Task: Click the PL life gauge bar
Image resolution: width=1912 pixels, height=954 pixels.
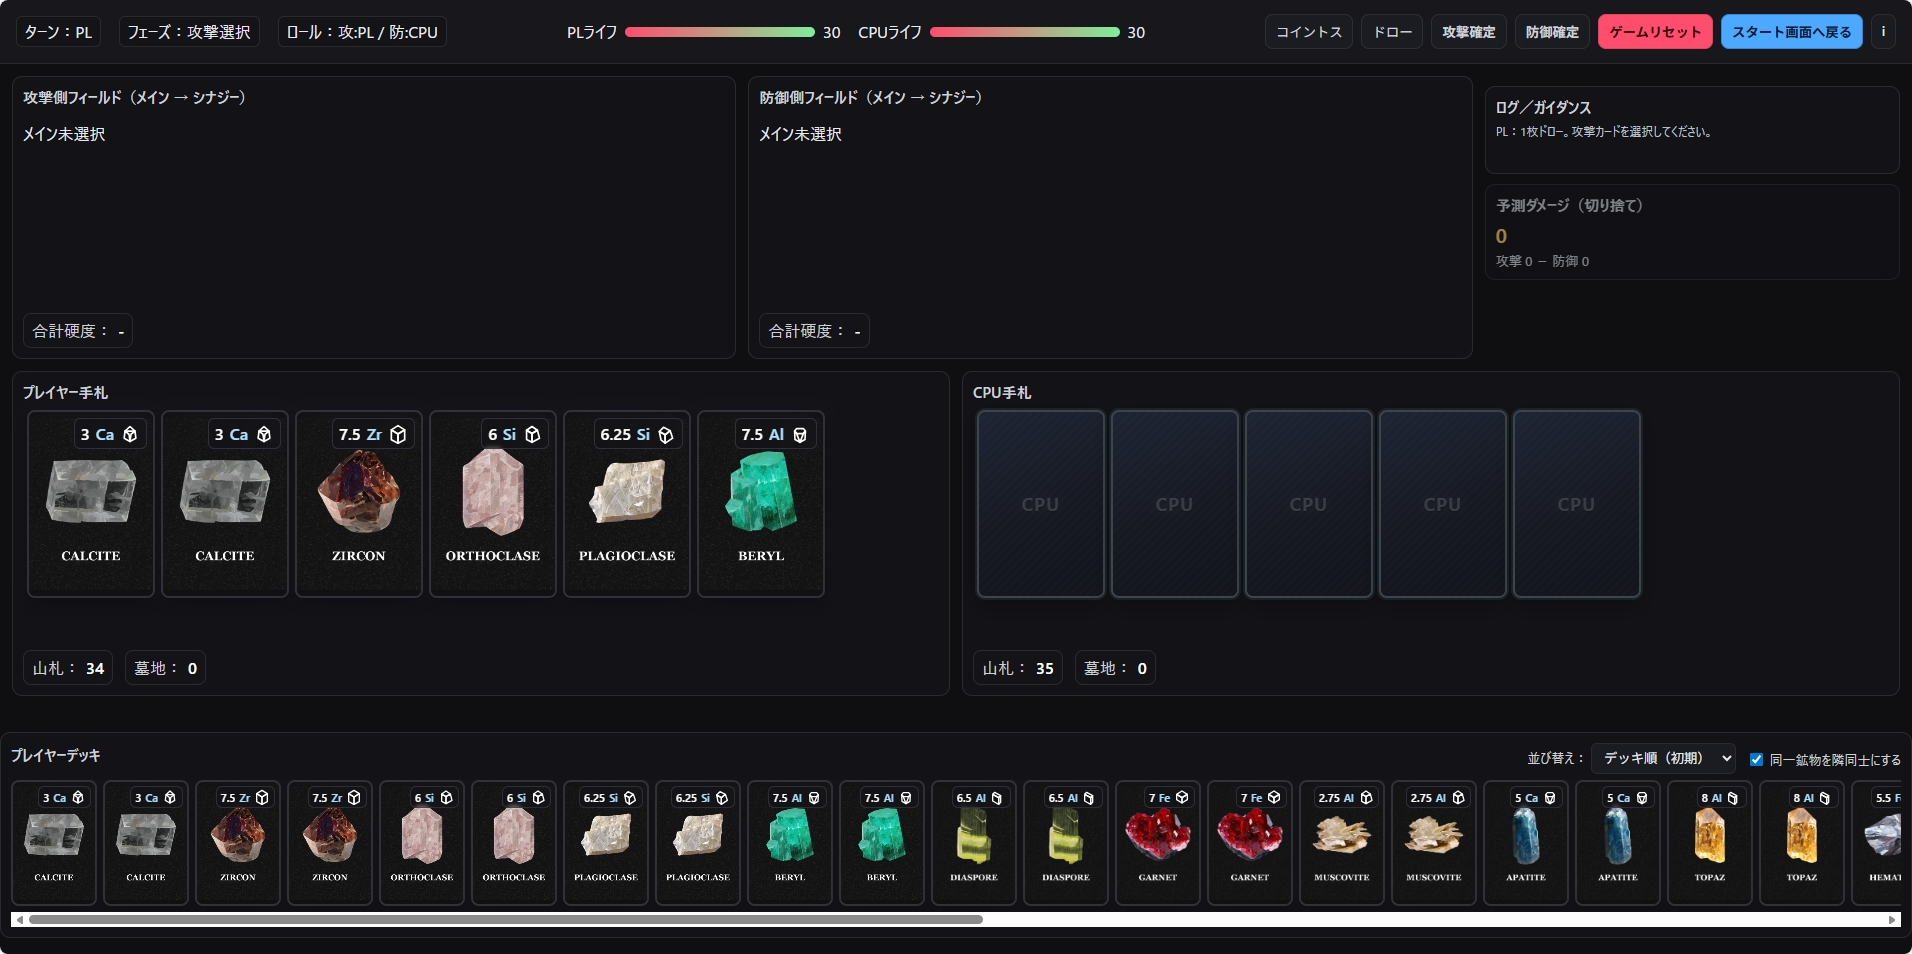Action: 719,32
